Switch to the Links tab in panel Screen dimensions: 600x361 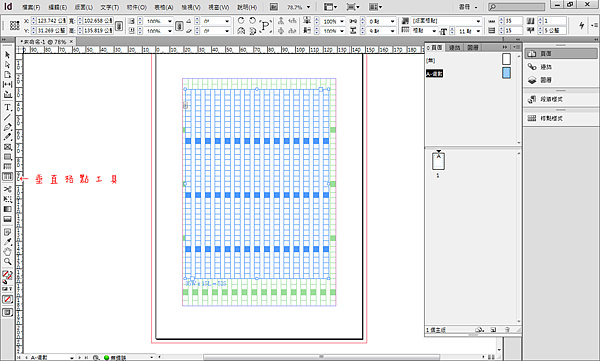[454, 47]
